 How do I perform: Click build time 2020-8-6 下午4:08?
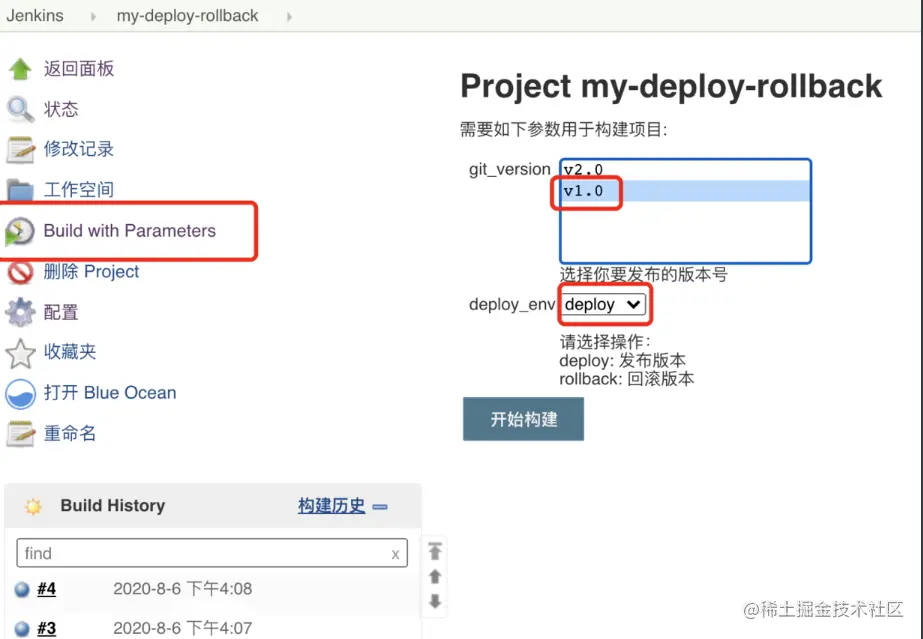pos(182,588)
